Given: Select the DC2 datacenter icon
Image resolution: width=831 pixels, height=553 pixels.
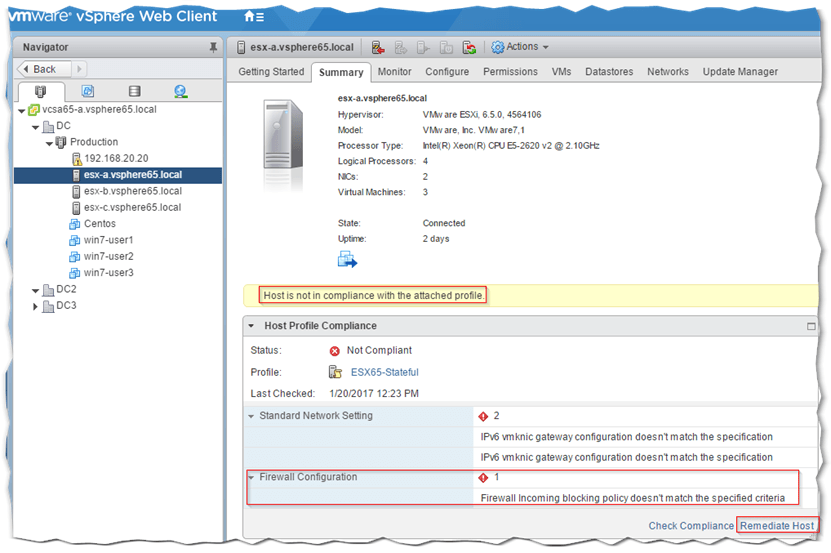Looking at the screenshot, I should coord(48,290).
